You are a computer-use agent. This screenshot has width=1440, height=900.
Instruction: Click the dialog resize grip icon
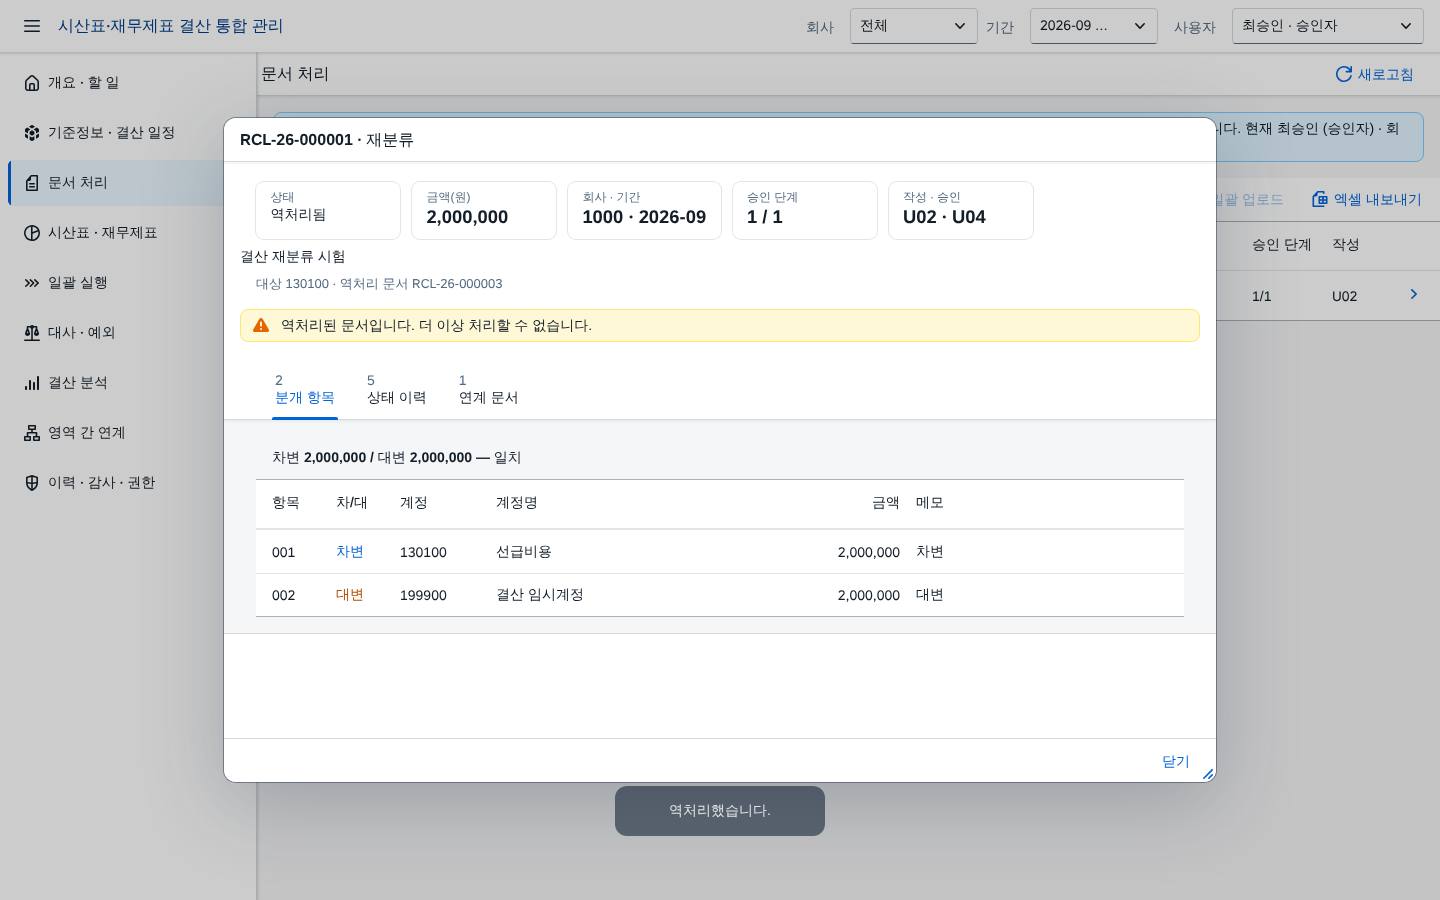pyautogui.click(x=1208, y=774)
